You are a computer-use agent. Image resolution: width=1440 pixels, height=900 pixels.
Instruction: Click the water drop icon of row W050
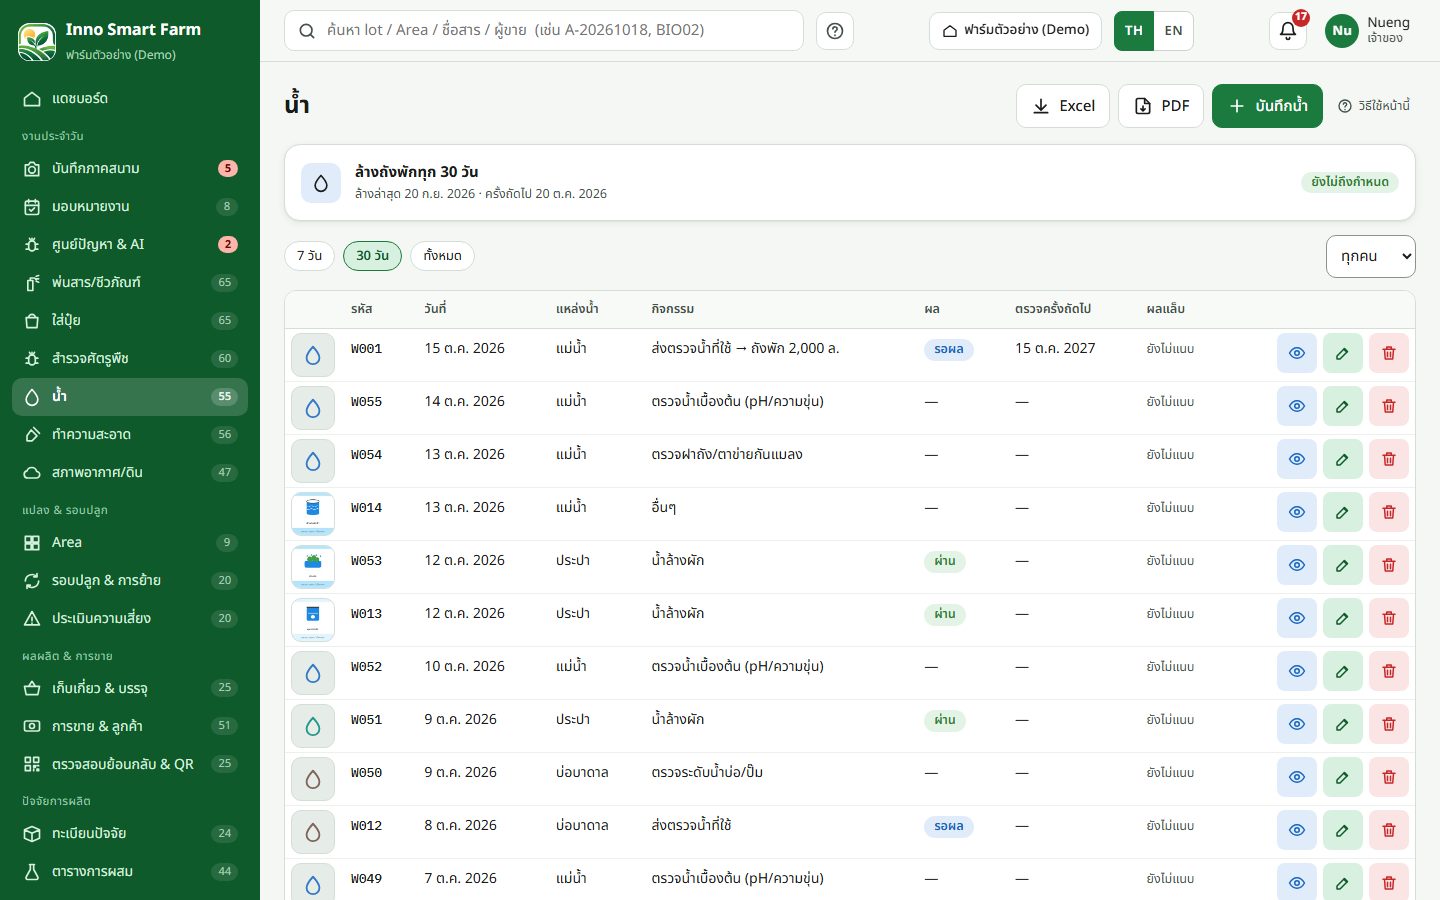click(313, 779)
